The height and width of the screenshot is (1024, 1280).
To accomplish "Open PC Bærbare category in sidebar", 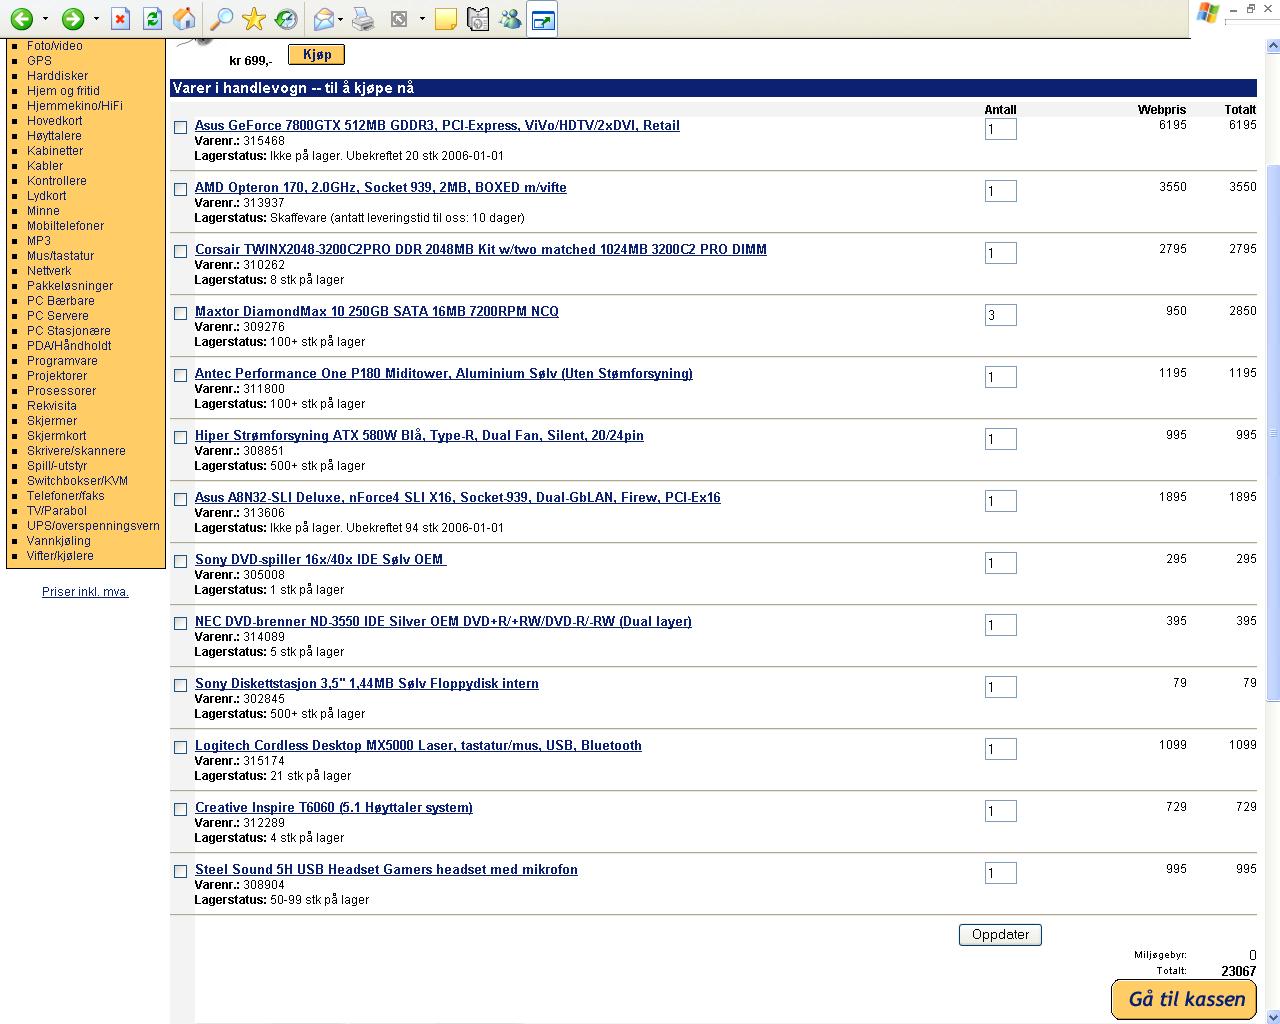I will (x=61, y=301).
